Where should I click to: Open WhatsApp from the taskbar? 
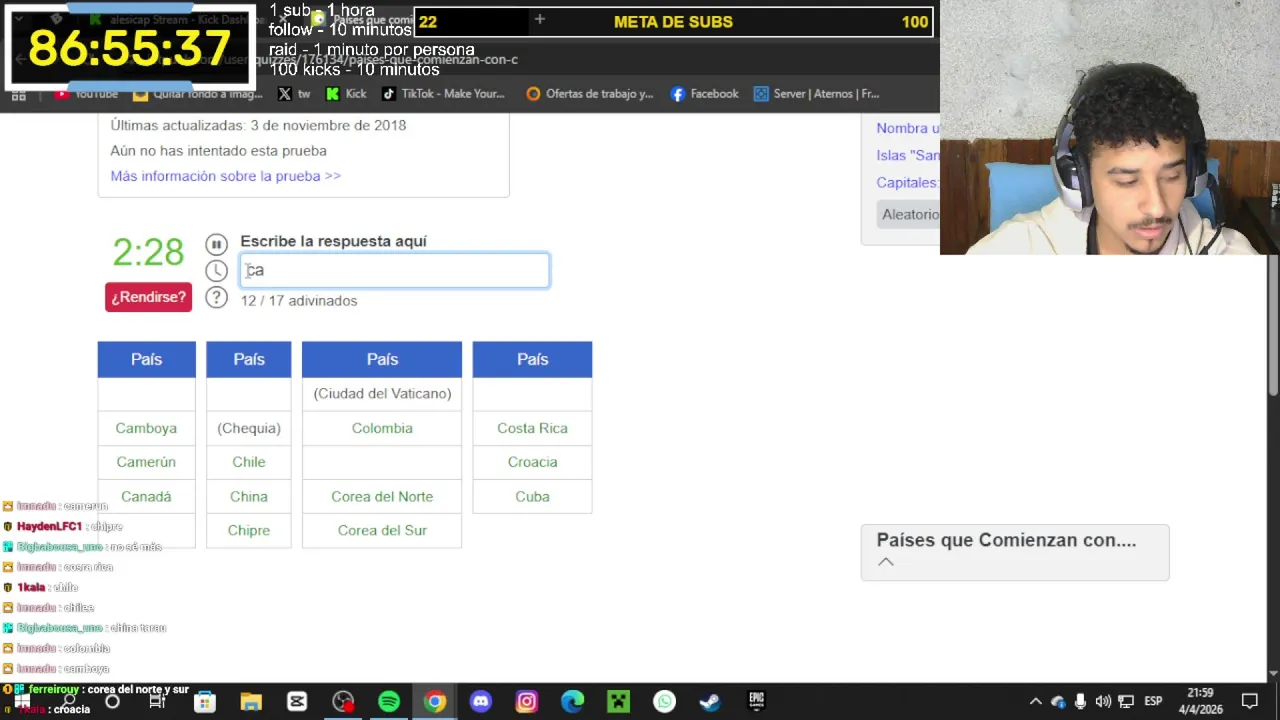tap(665, 702)
